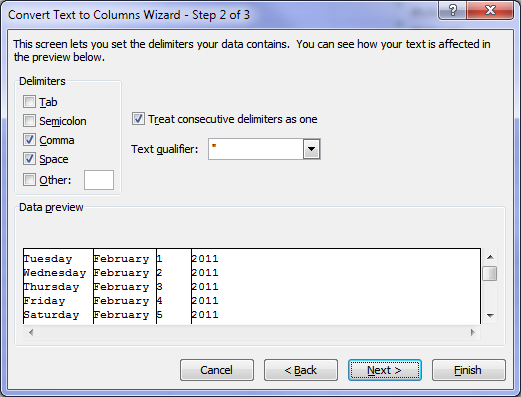
Task: Close the Convert Text to Columns wizard
Action: coord(490,10)
